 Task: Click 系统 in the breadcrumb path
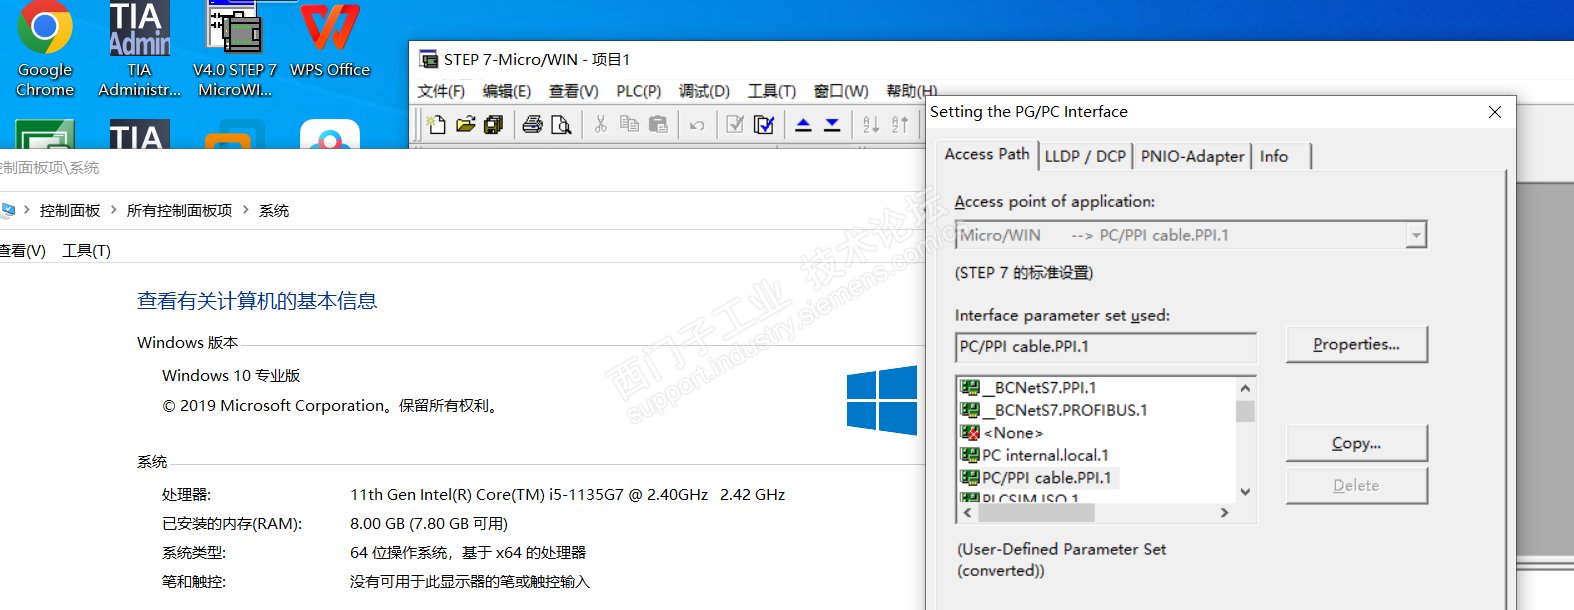pyautogui.click(x=274, y=210)
